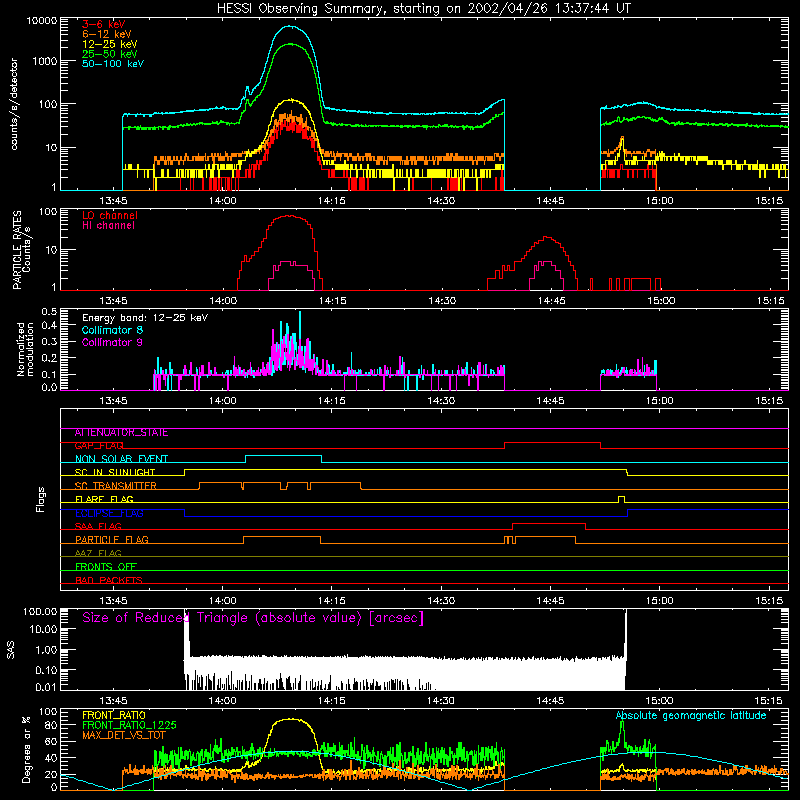Select the 25-50 keV legend label
Image resolution: width=800 pixels, height=800 pixels.
tap(110, 54)
